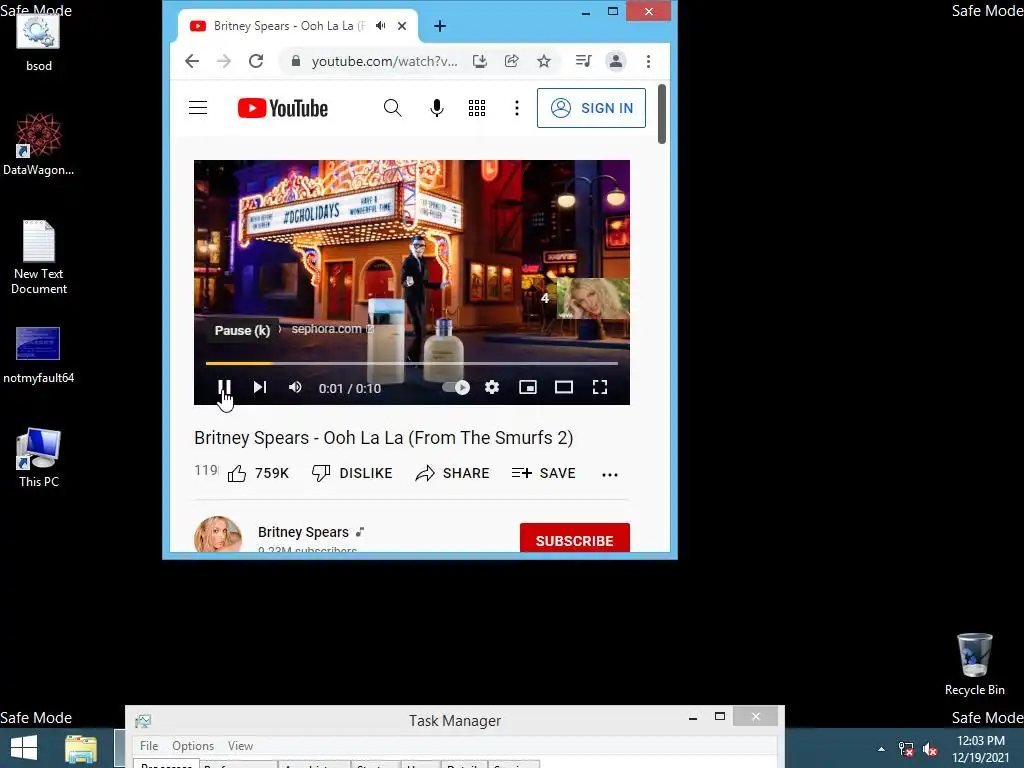Screen dimensions: 1024x768
Task: Click the Chrome page scrollbar
Action: (662, 114)
